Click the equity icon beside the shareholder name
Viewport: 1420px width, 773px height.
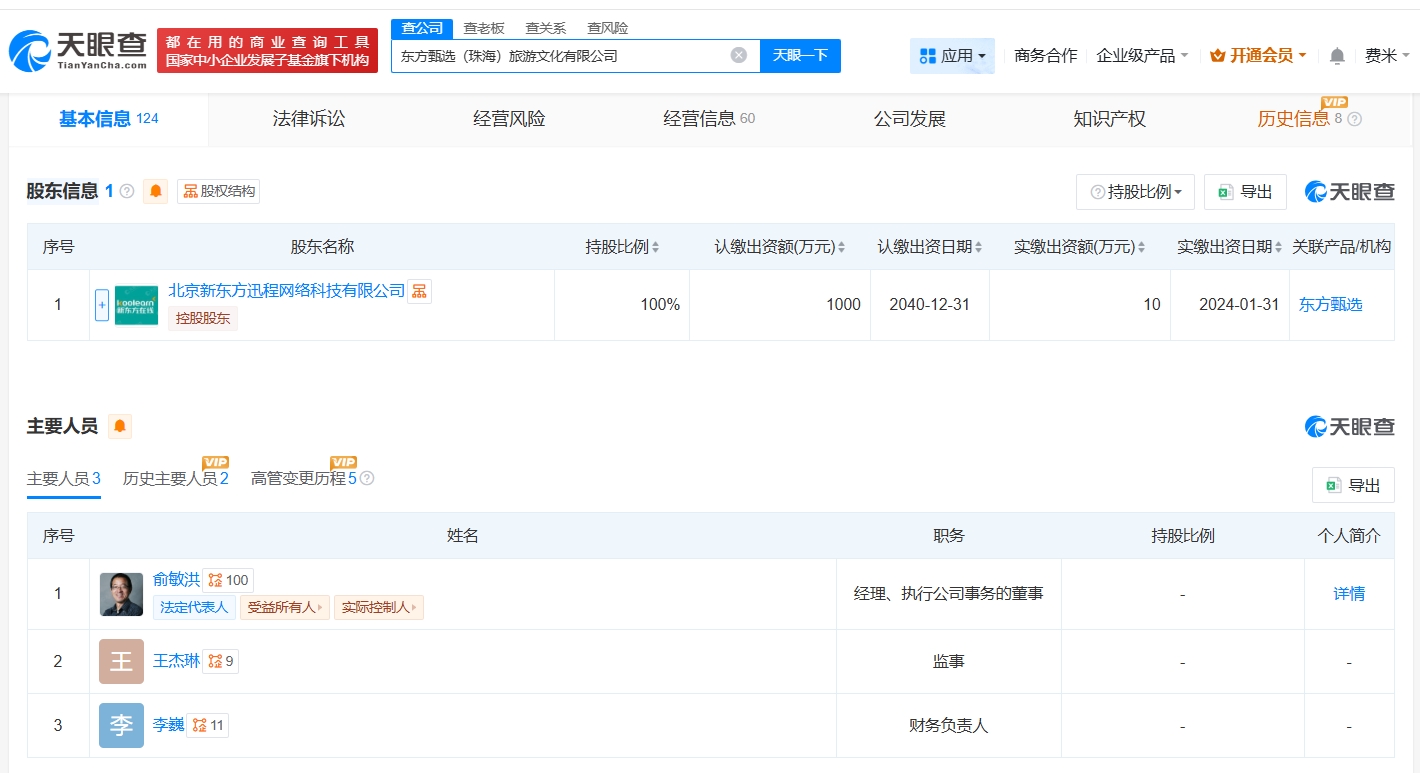pos(419,291)
